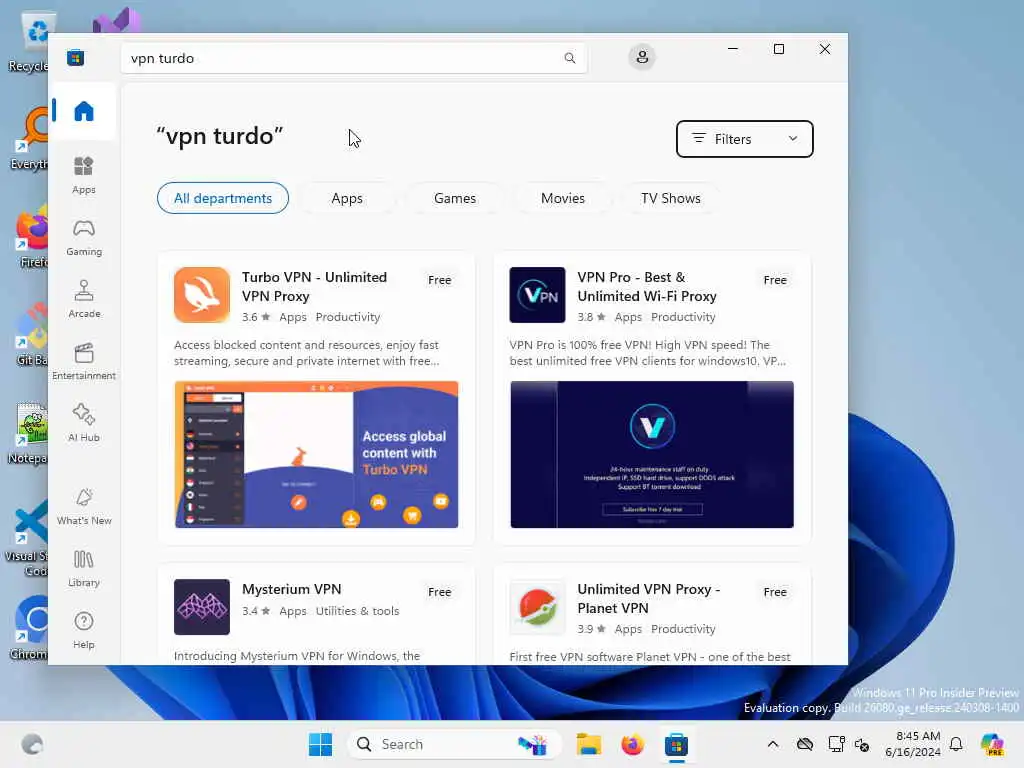The height and width of the screenshot is (768, 1024).
Task: Open the Gaming section in sidebar
Action: pyautogui.click(x=84, y=237)
